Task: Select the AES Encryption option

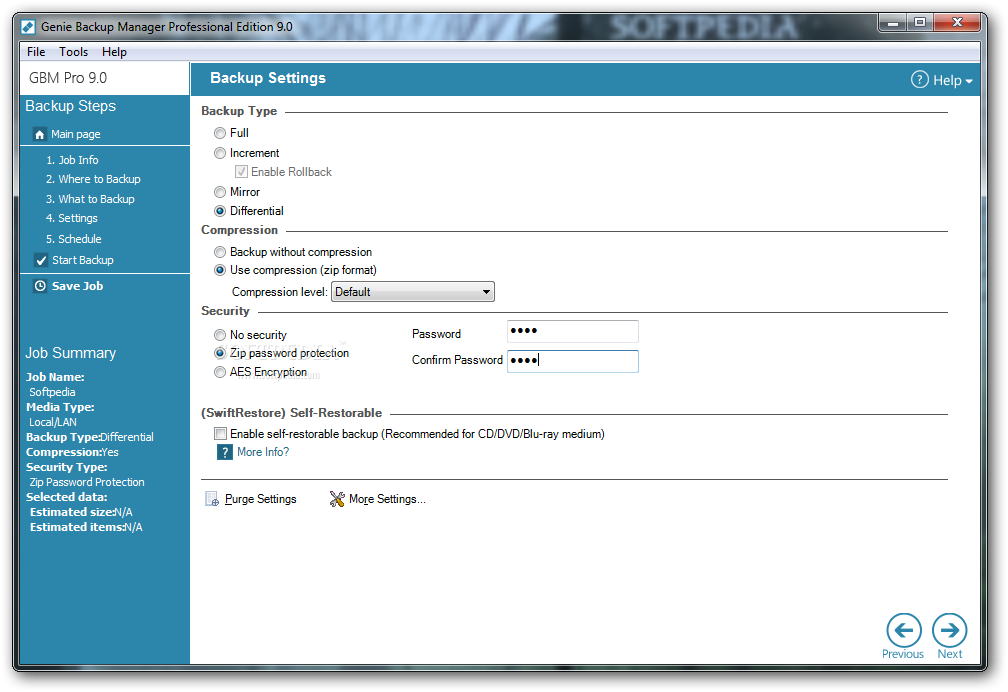Action: click(x=220, y=372)
